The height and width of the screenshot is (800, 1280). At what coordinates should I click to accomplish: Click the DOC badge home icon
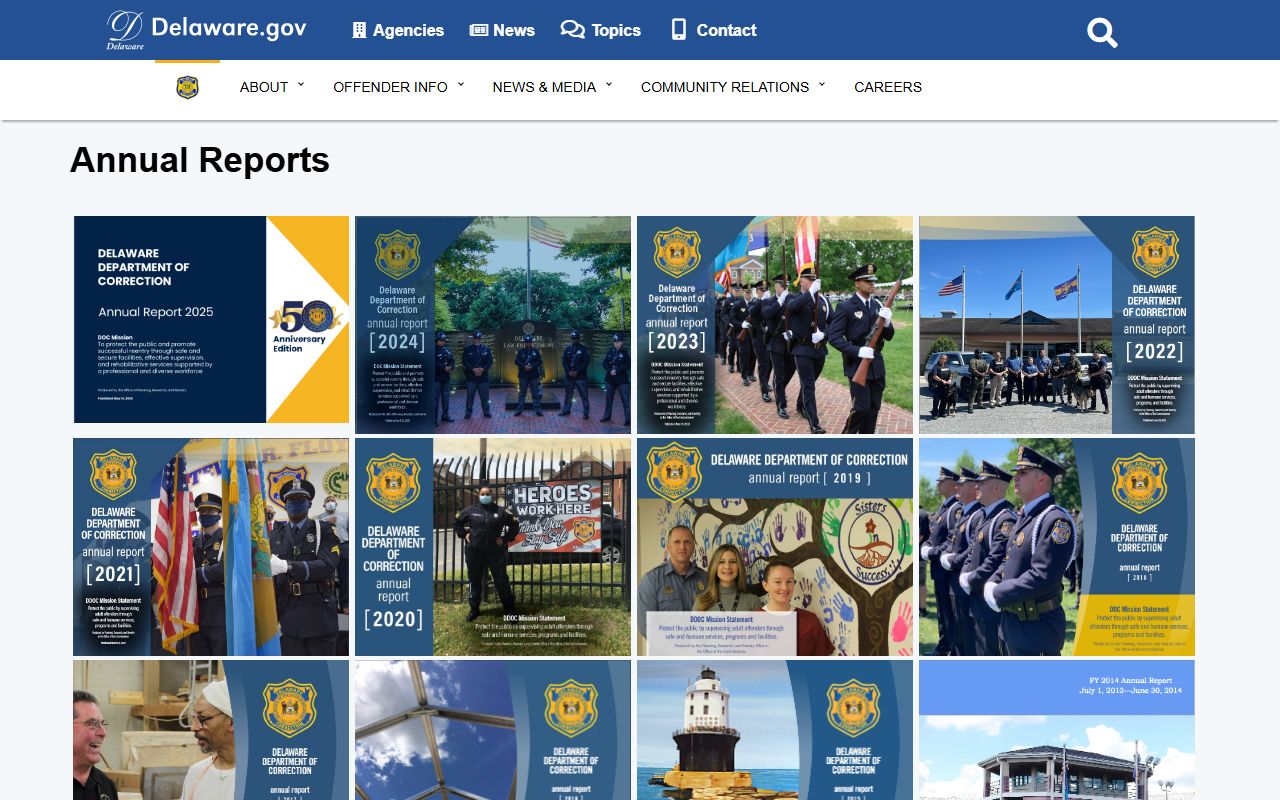click(187, 87)
